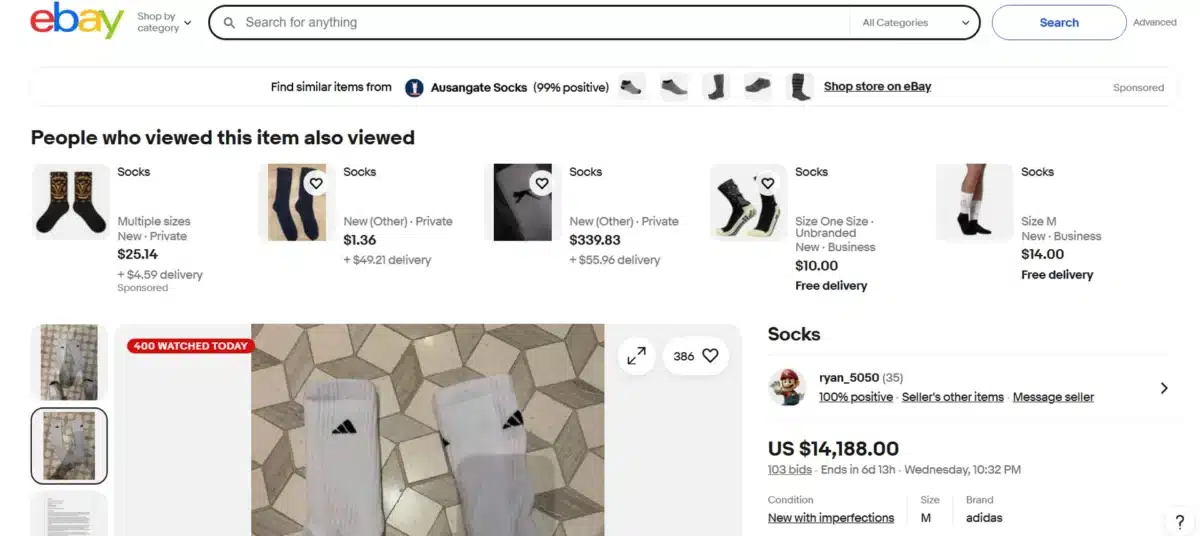Open the fourth dark shoe thumbnail in banner
The height and width of the screenshot is (536, 1200).
pos(758,87)
